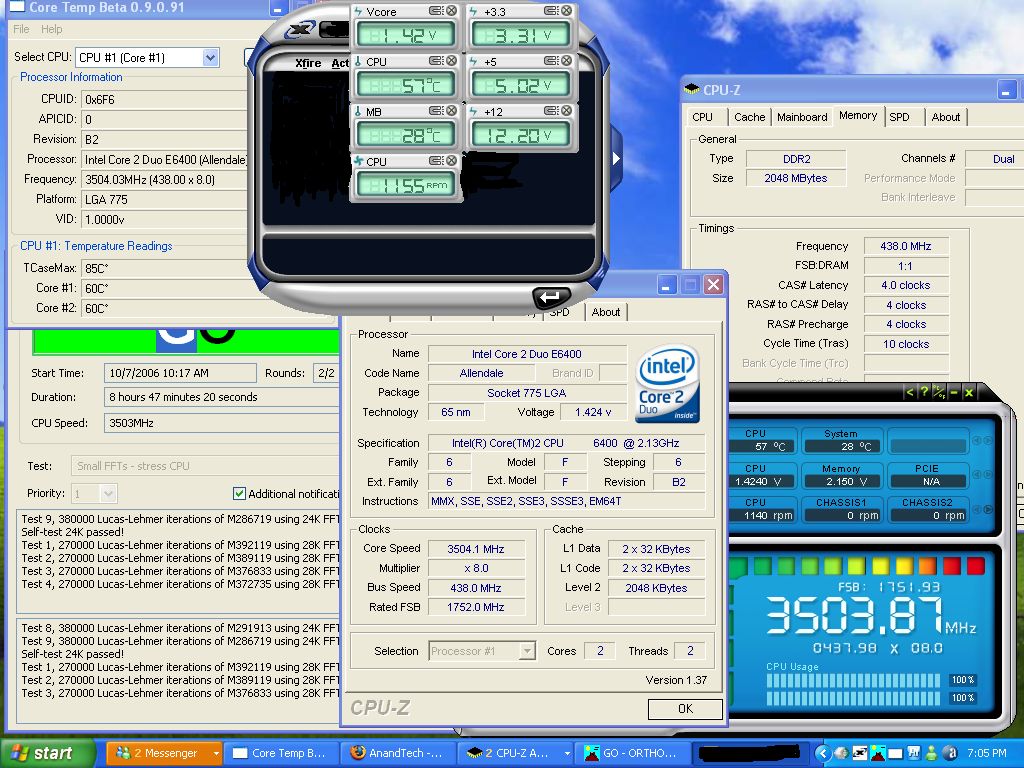Switch to SPD tab in rear CPU-Z window

899,117
